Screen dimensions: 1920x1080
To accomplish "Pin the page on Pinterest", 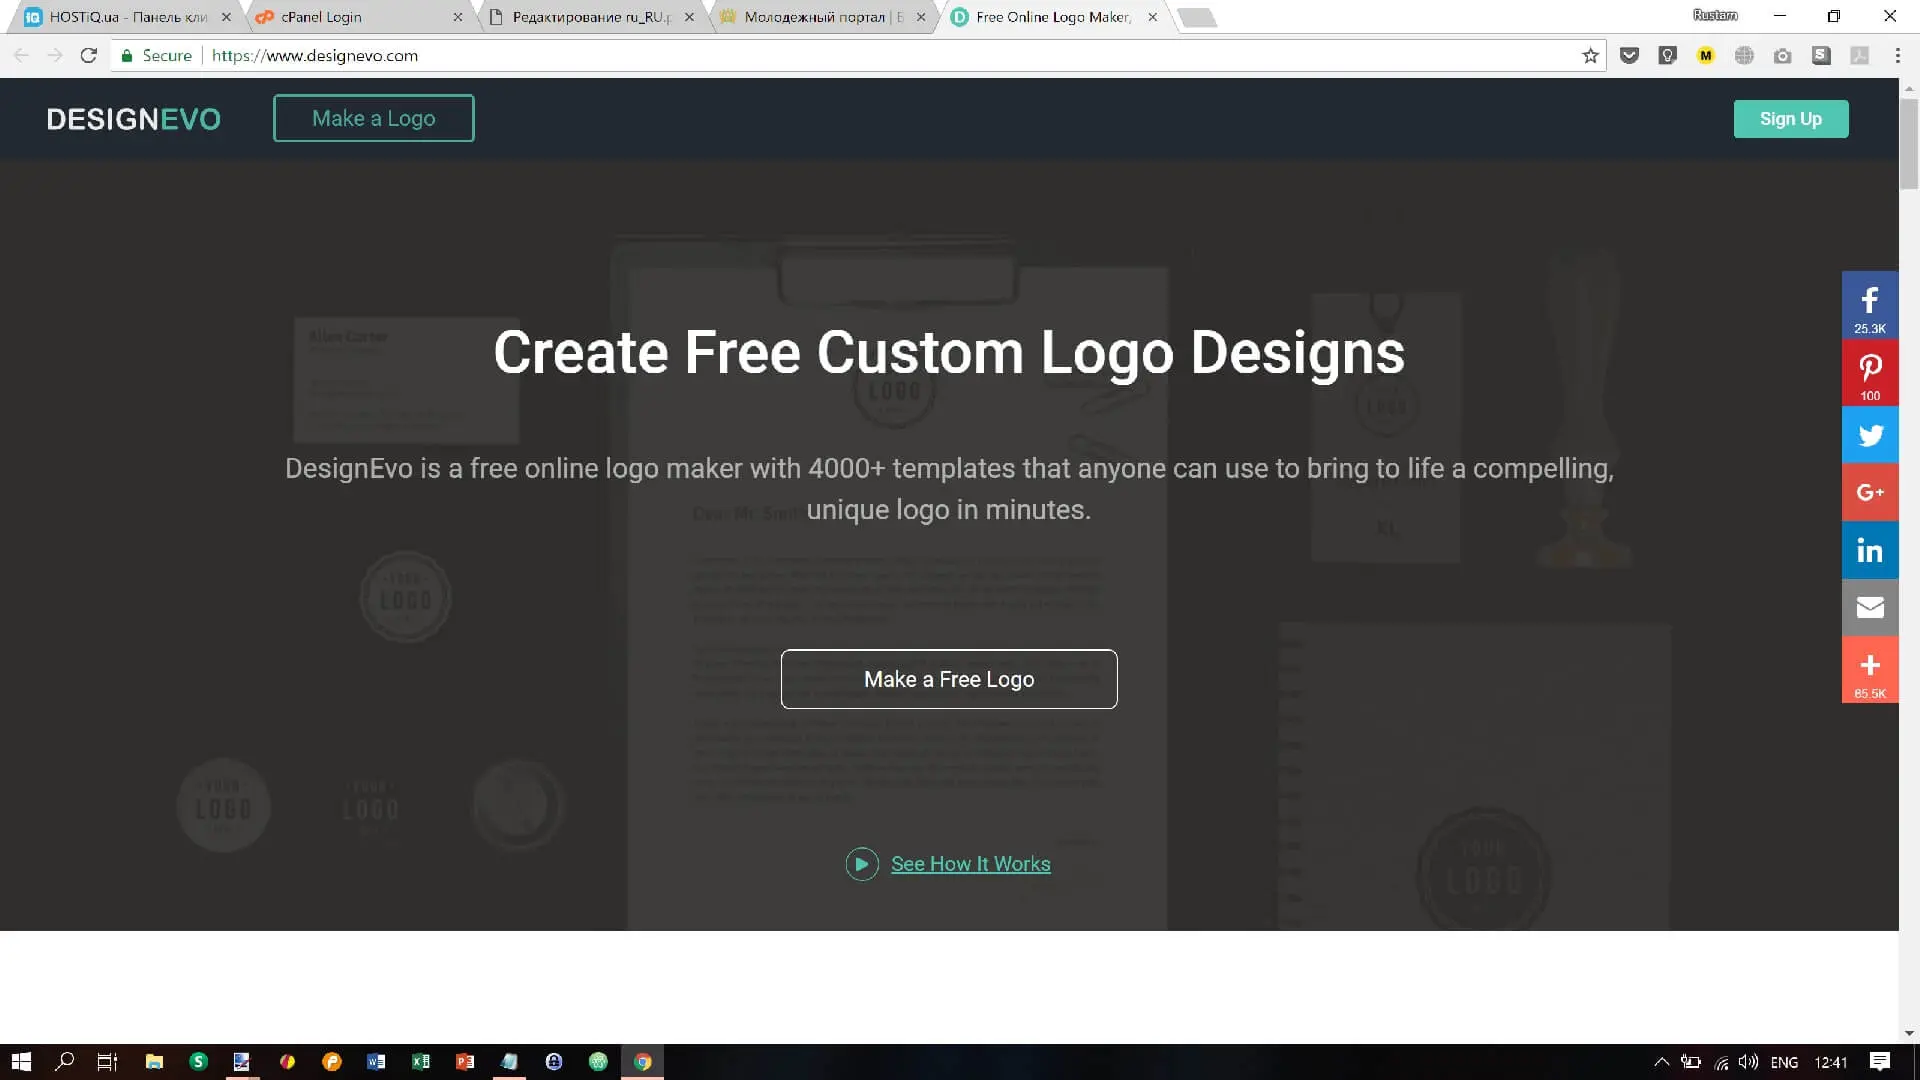I will pos(1870,373).
